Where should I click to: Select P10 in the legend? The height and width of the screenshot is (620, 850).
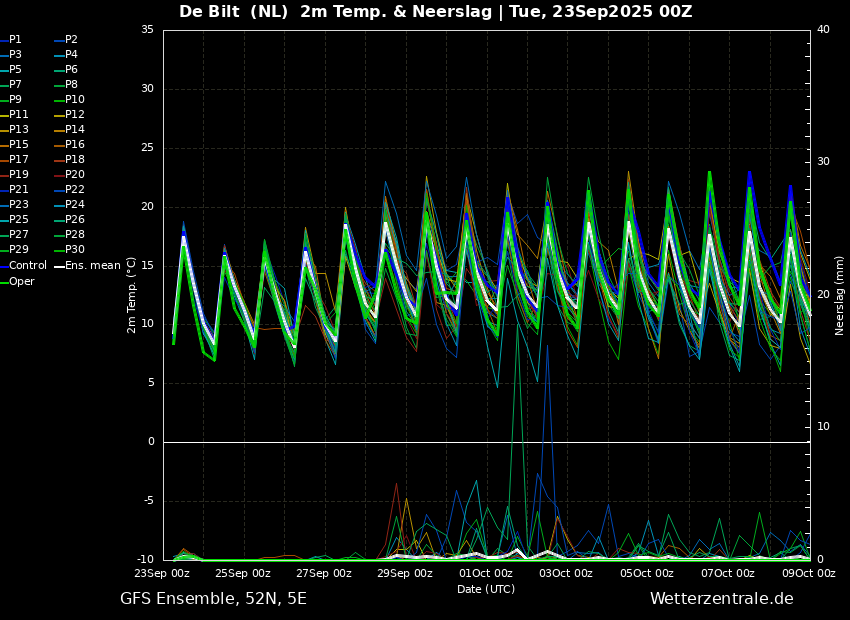point(75,100)
